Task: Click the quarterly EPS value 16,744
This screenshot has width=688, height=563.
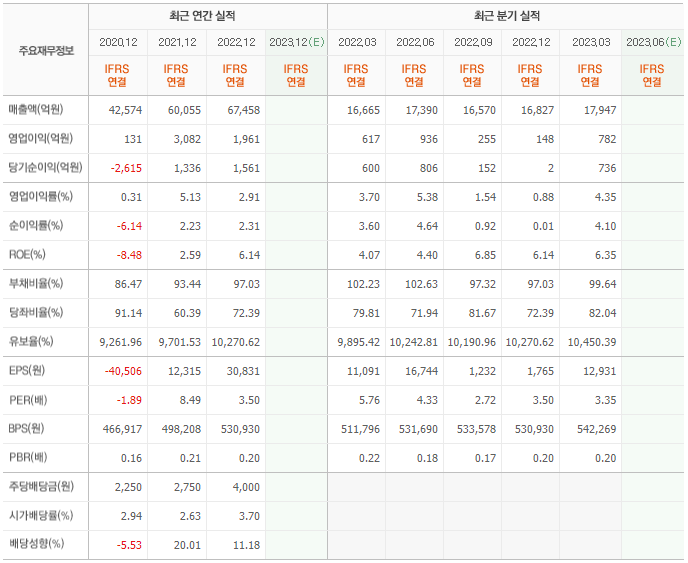Action: click(x=421, y=371)
